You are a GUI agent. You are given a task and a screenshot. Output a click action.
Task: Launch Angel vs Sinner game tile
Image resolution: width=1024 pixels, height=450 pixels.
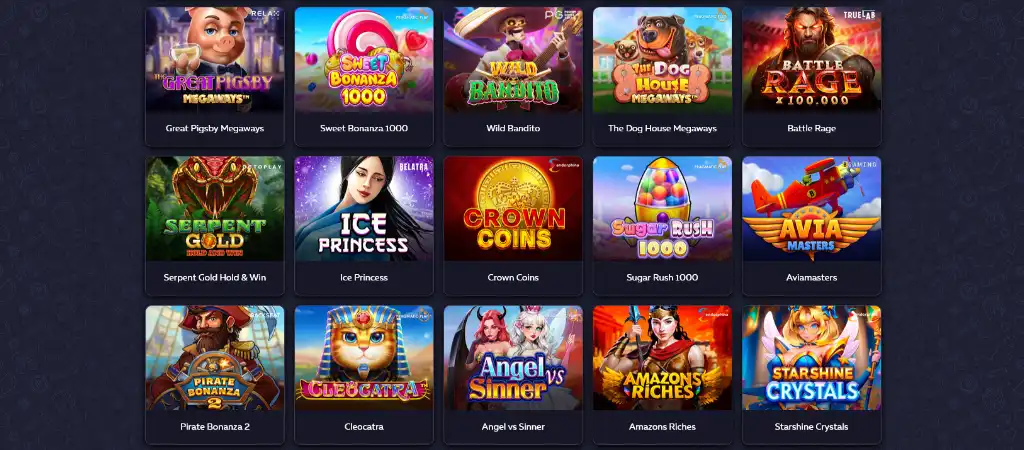(513, 358)
